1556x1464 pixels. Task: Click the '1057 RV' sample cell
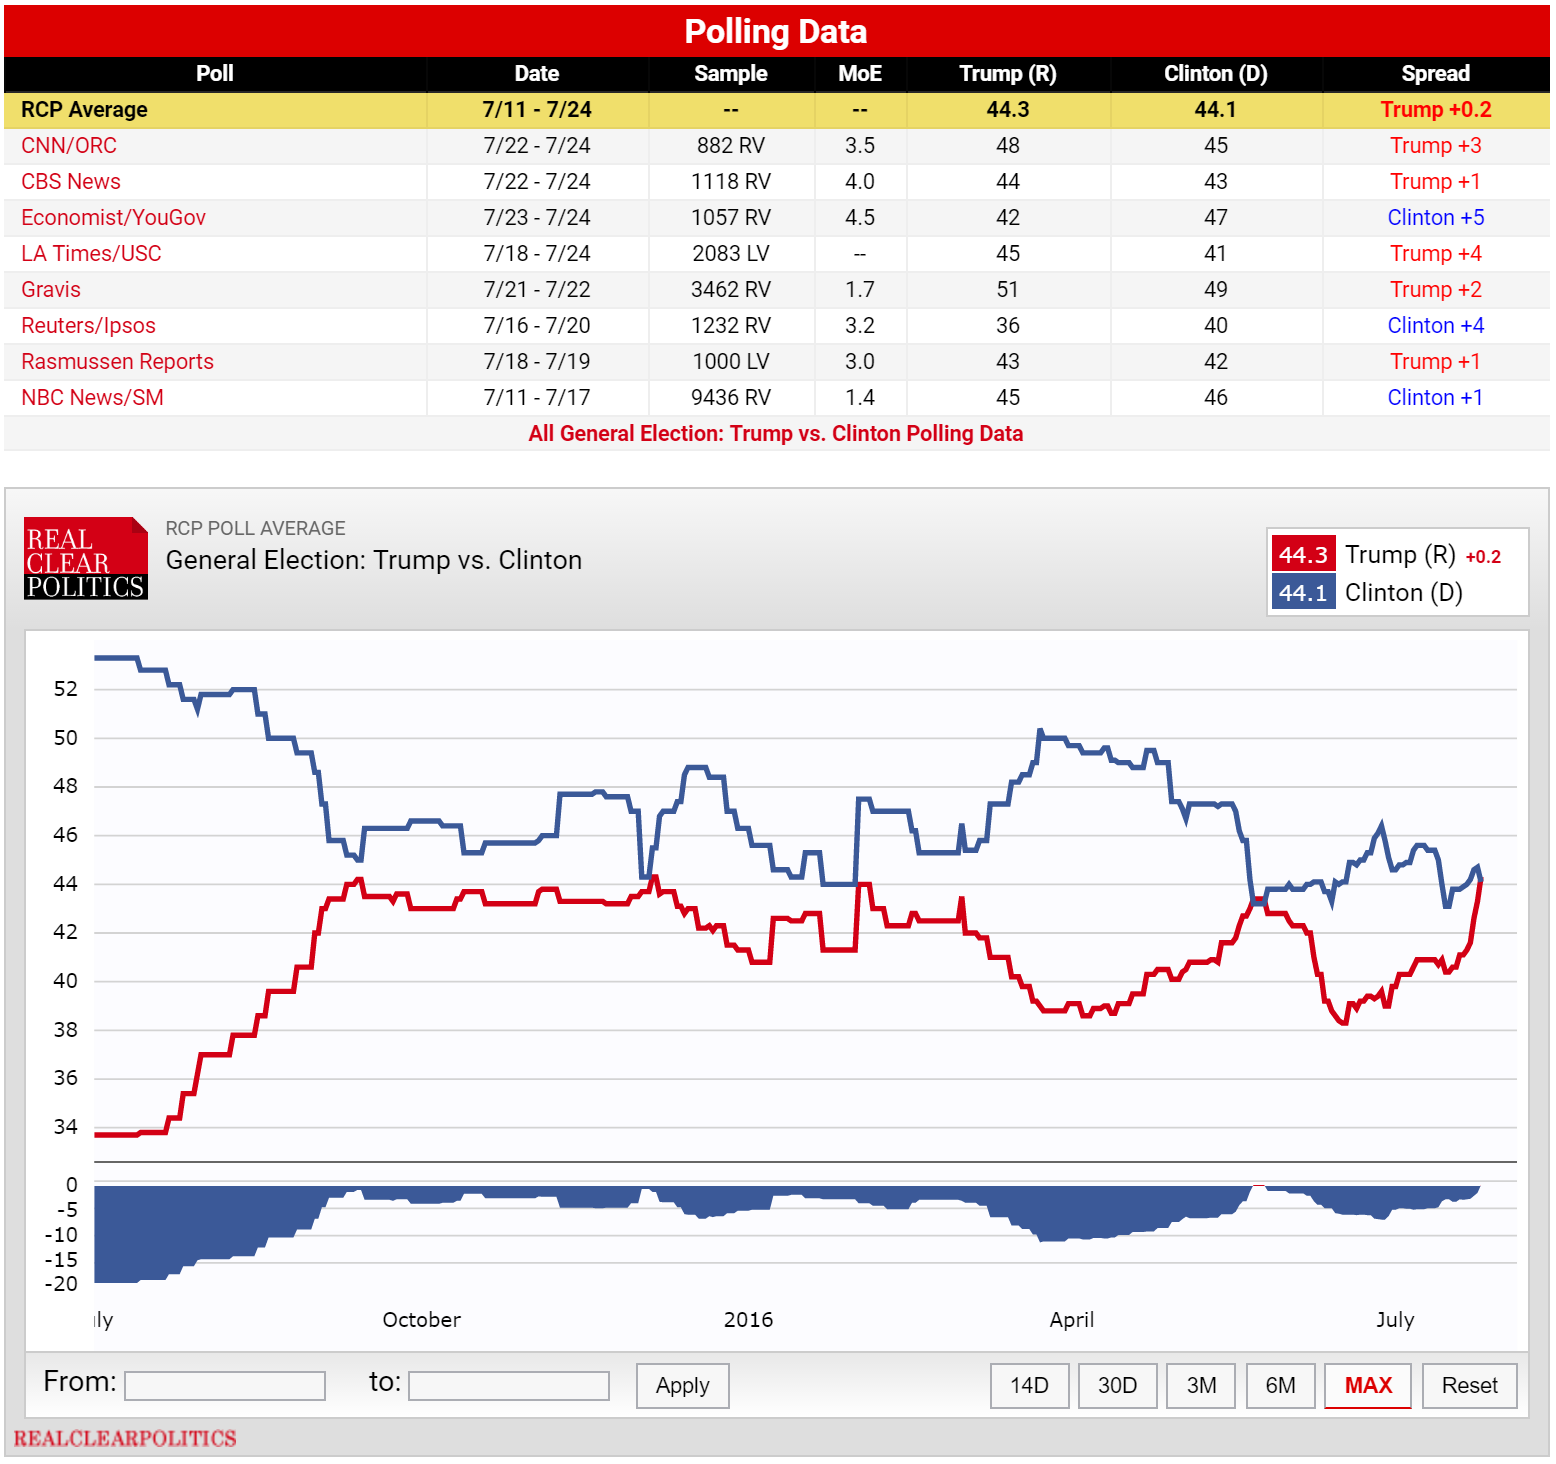(731, 218)
